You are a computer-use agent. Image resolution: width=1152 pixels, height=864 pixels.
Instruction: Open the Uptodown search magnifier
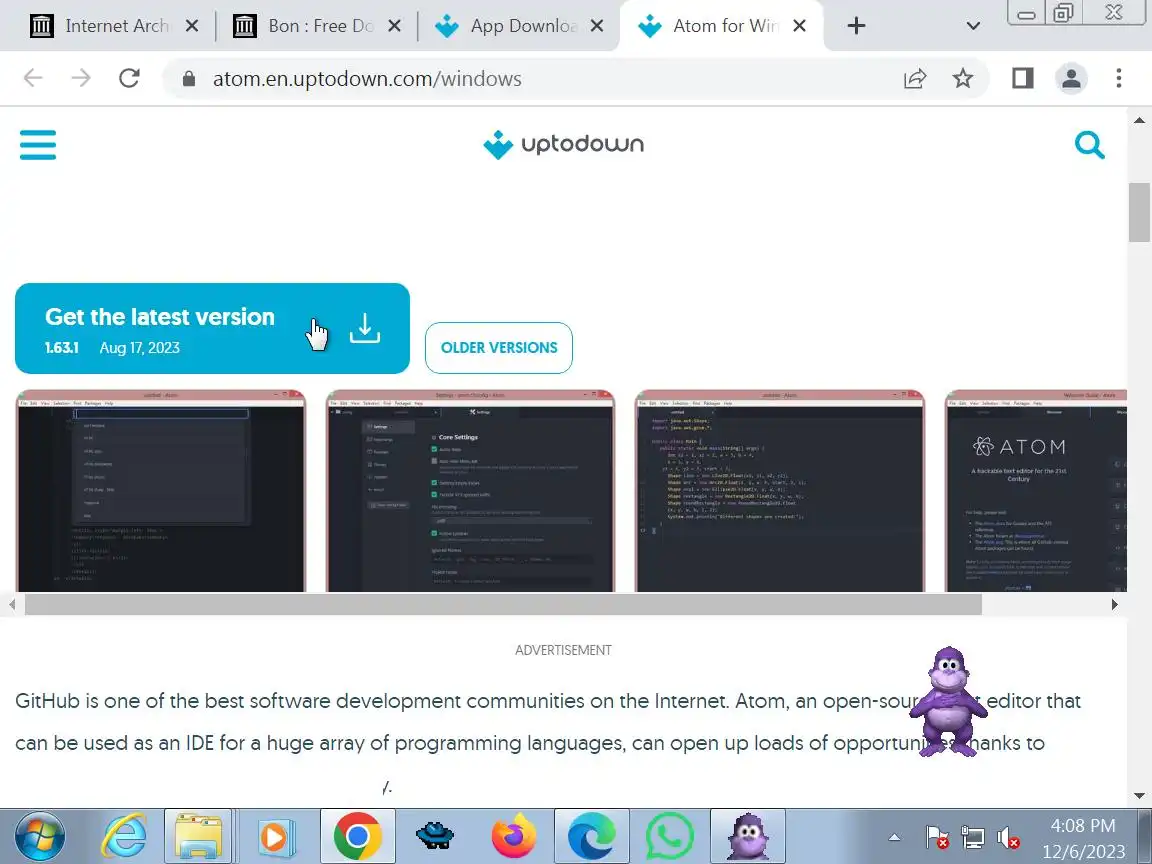click(x=1089, y=145)
